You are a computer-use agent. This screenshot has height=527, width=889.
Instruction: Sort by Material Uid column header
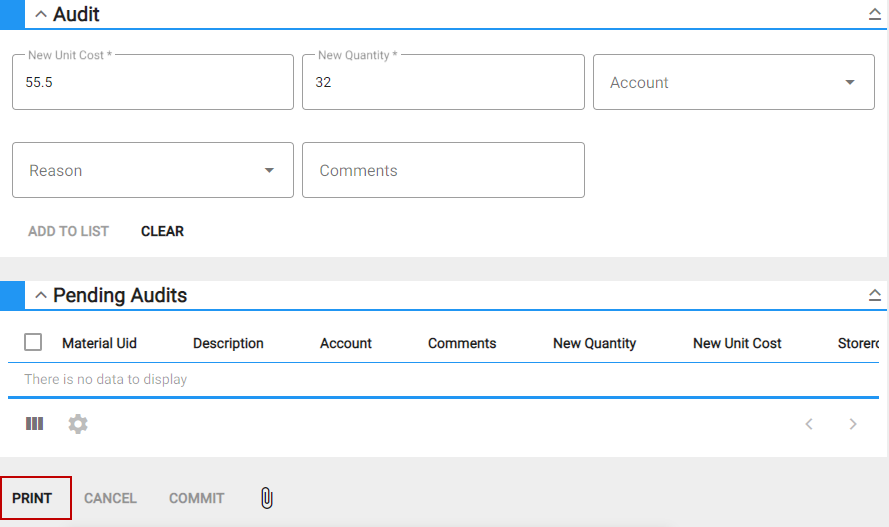[99, 343]
